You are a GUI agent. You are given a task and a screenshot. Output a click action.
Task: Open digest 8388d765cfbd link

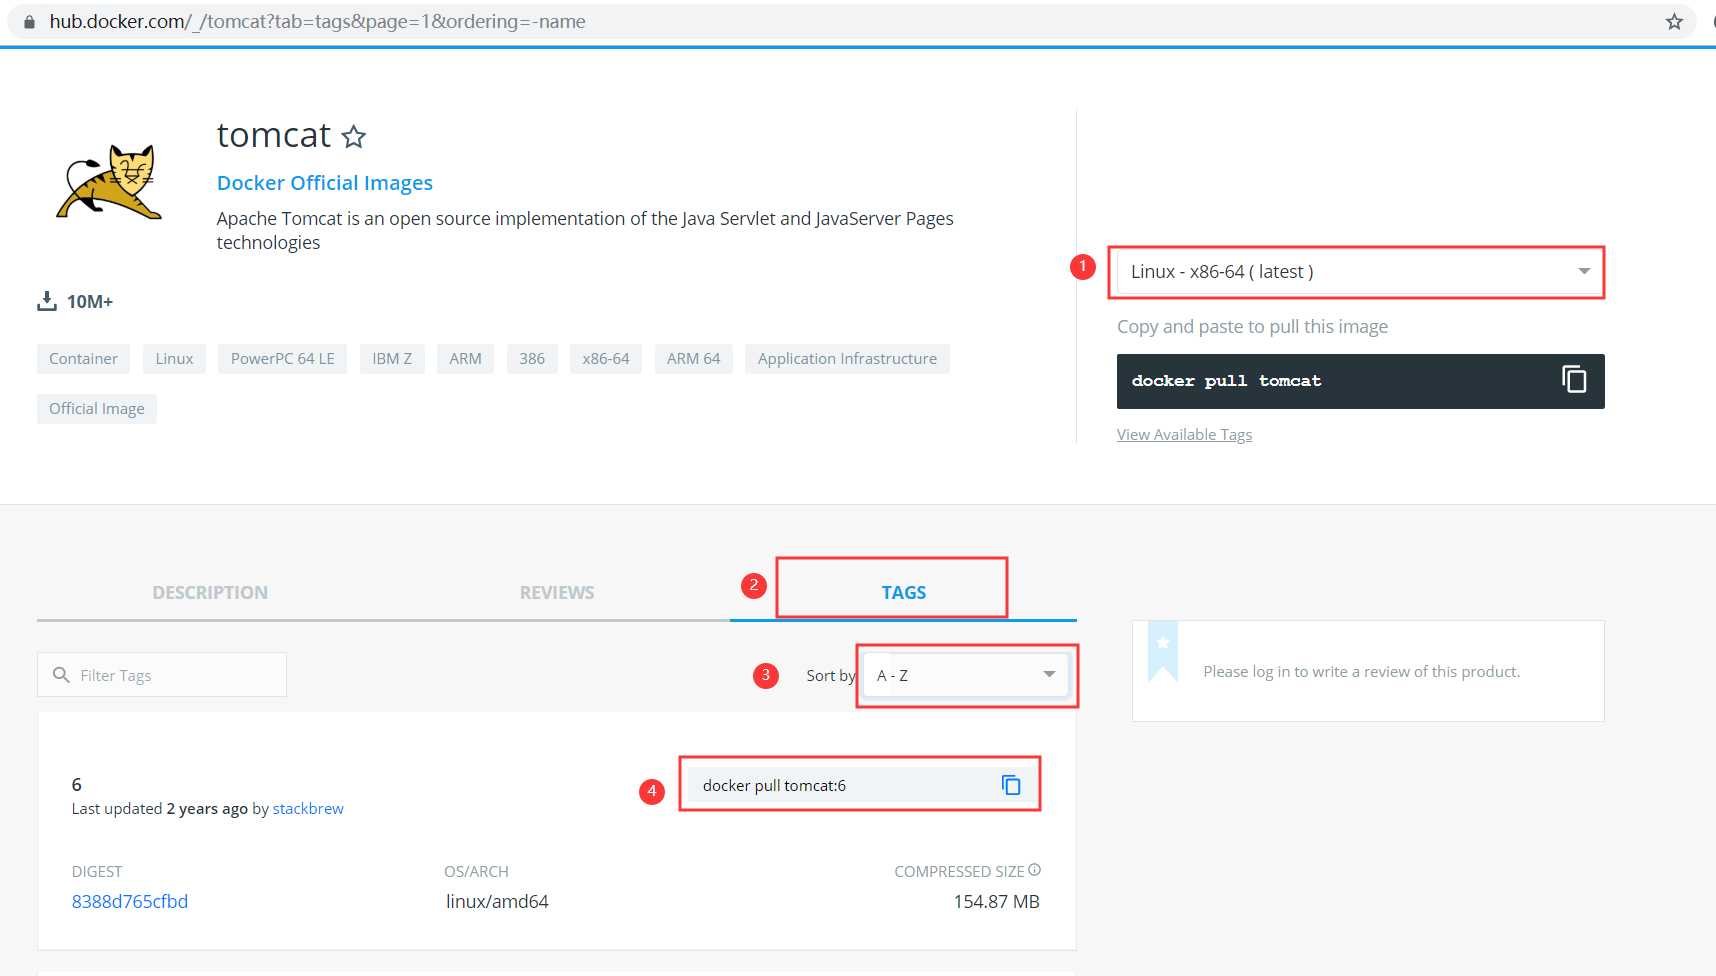pos(130,902)
